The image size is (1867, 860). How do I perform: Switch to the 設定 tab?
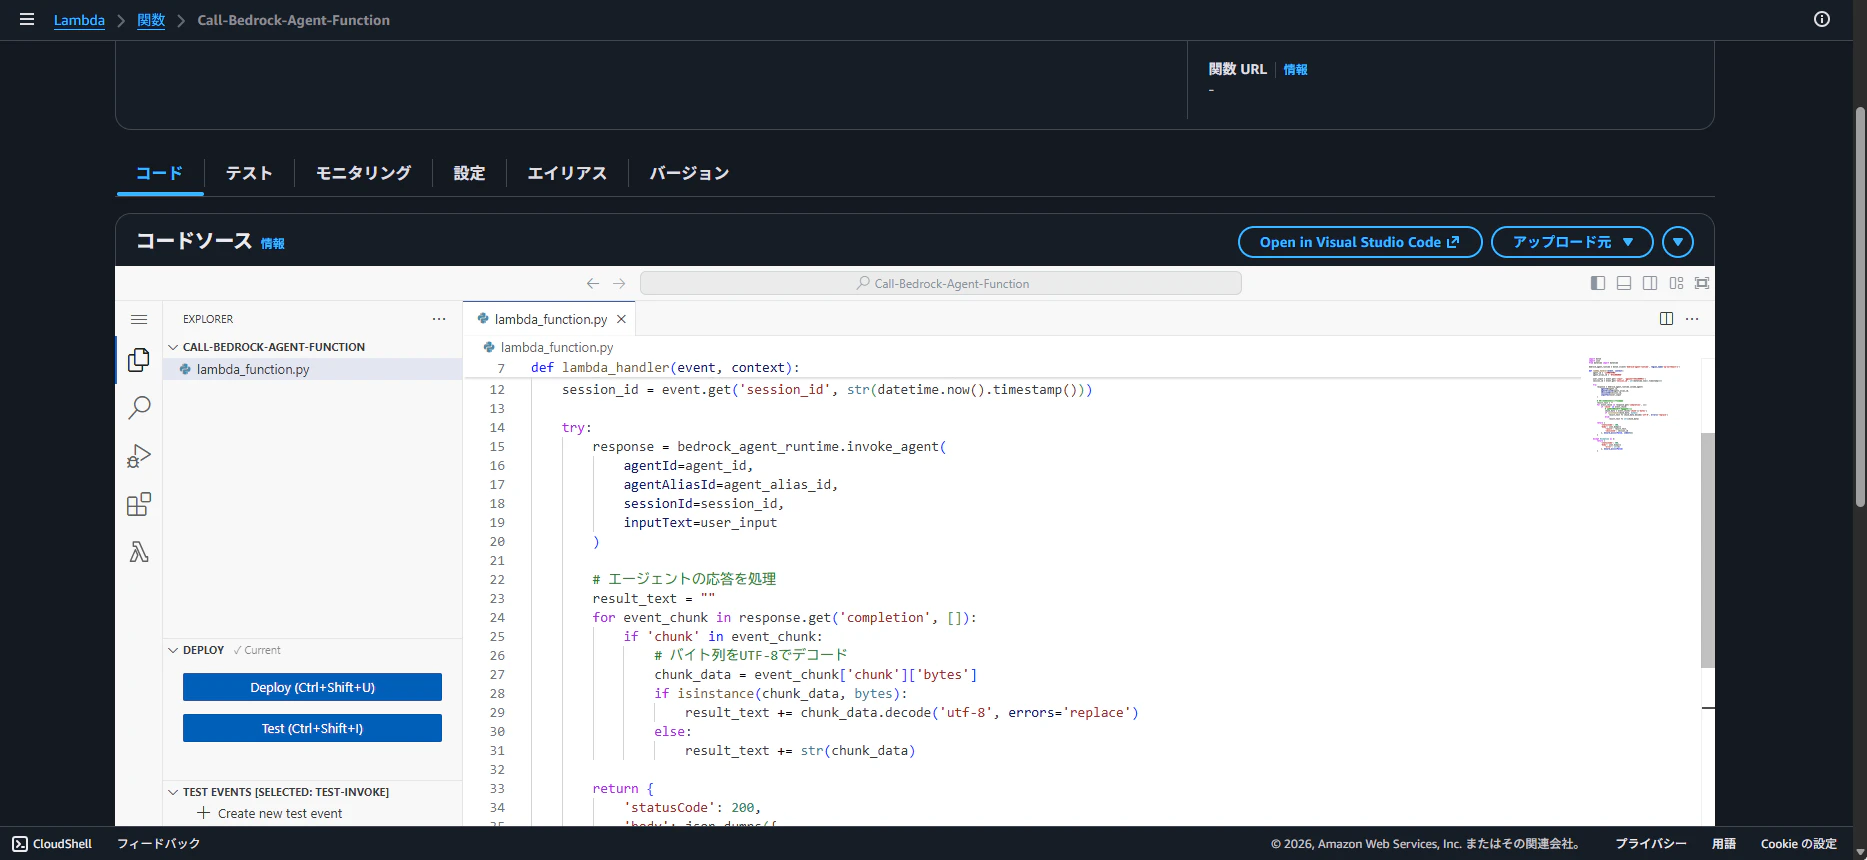point(469,173)
